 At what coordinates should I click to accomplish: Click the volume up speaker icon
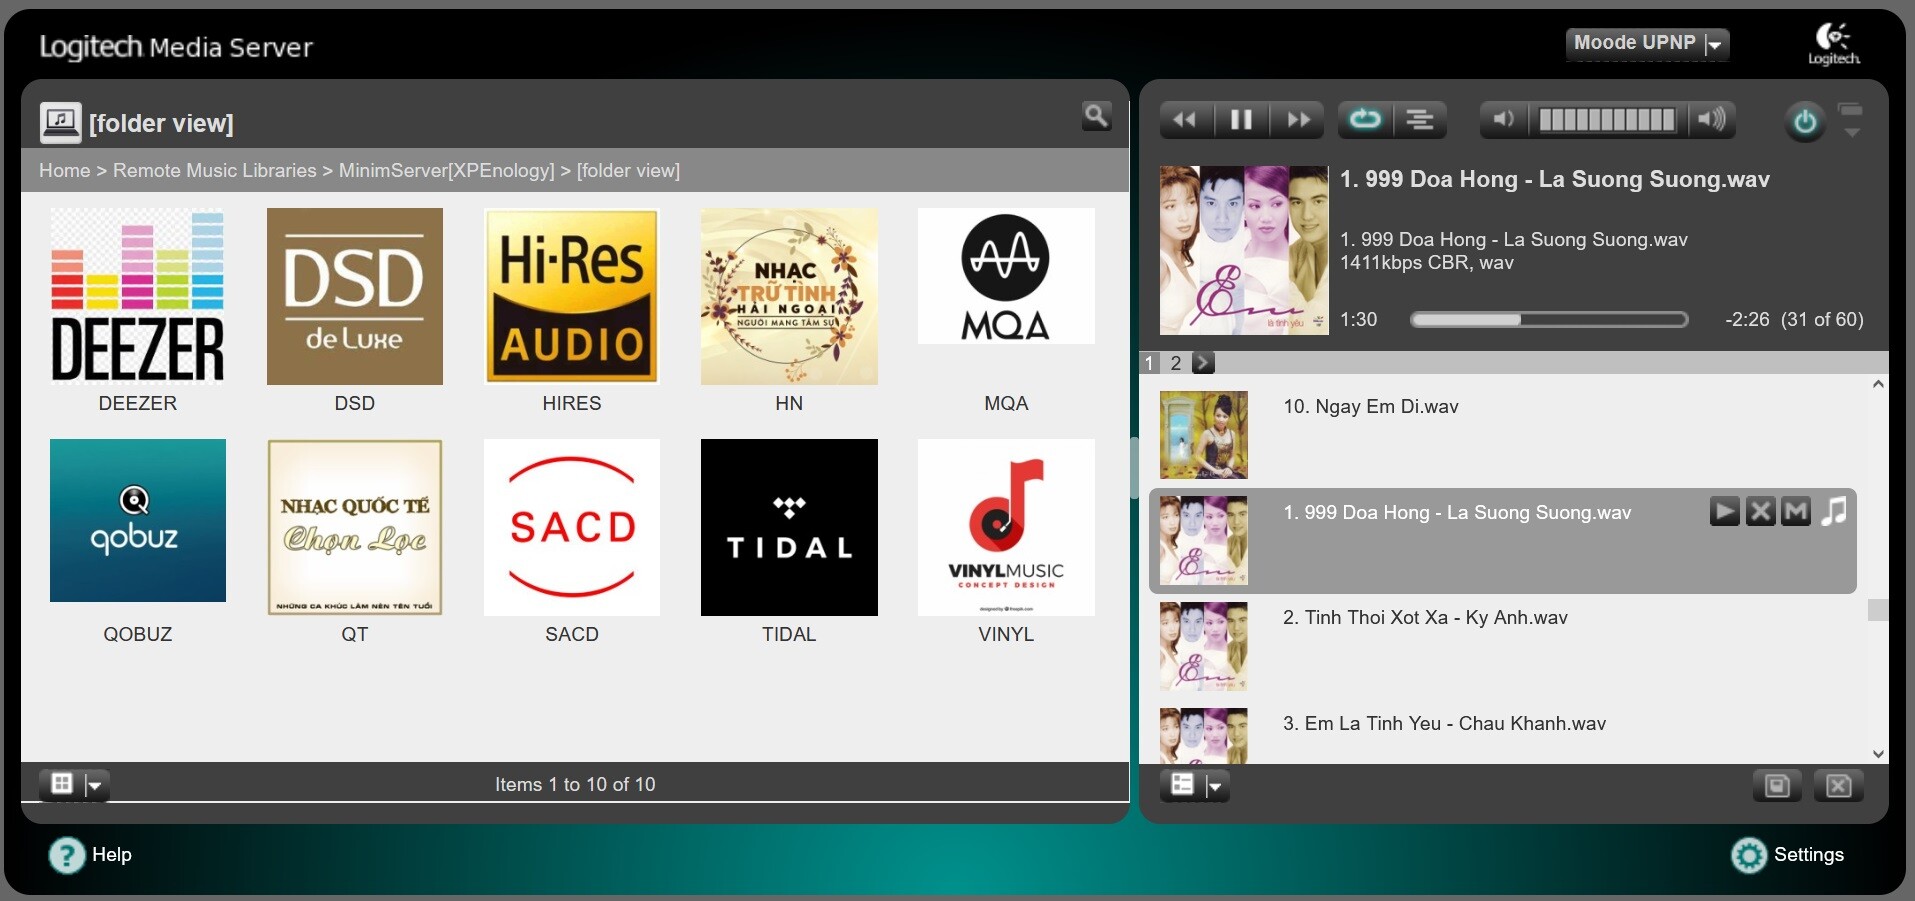pos(1711,120)
